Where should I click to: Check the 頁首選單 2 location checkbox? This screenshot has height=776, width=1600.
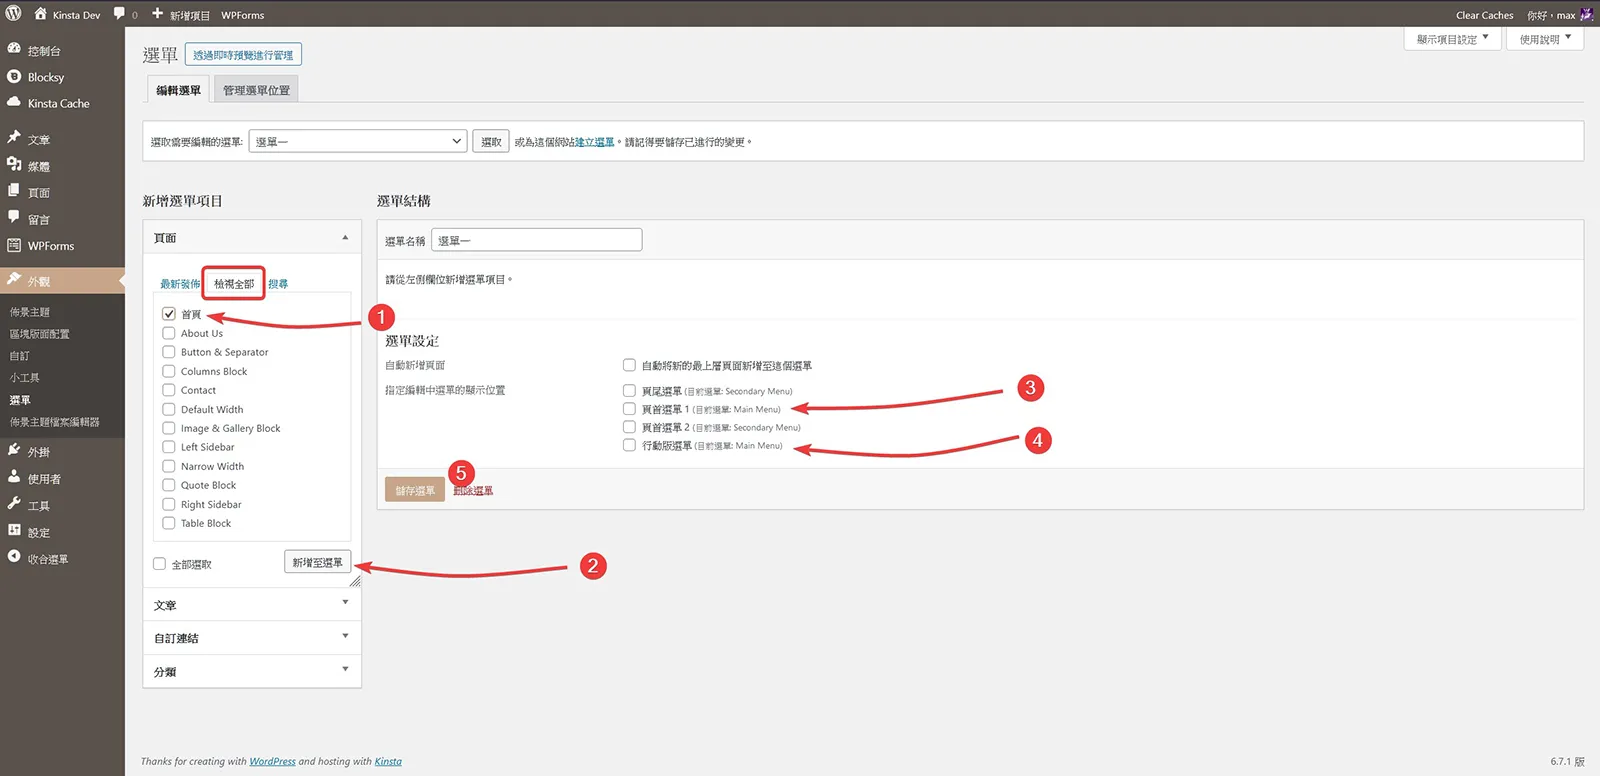tap(629, 427)
